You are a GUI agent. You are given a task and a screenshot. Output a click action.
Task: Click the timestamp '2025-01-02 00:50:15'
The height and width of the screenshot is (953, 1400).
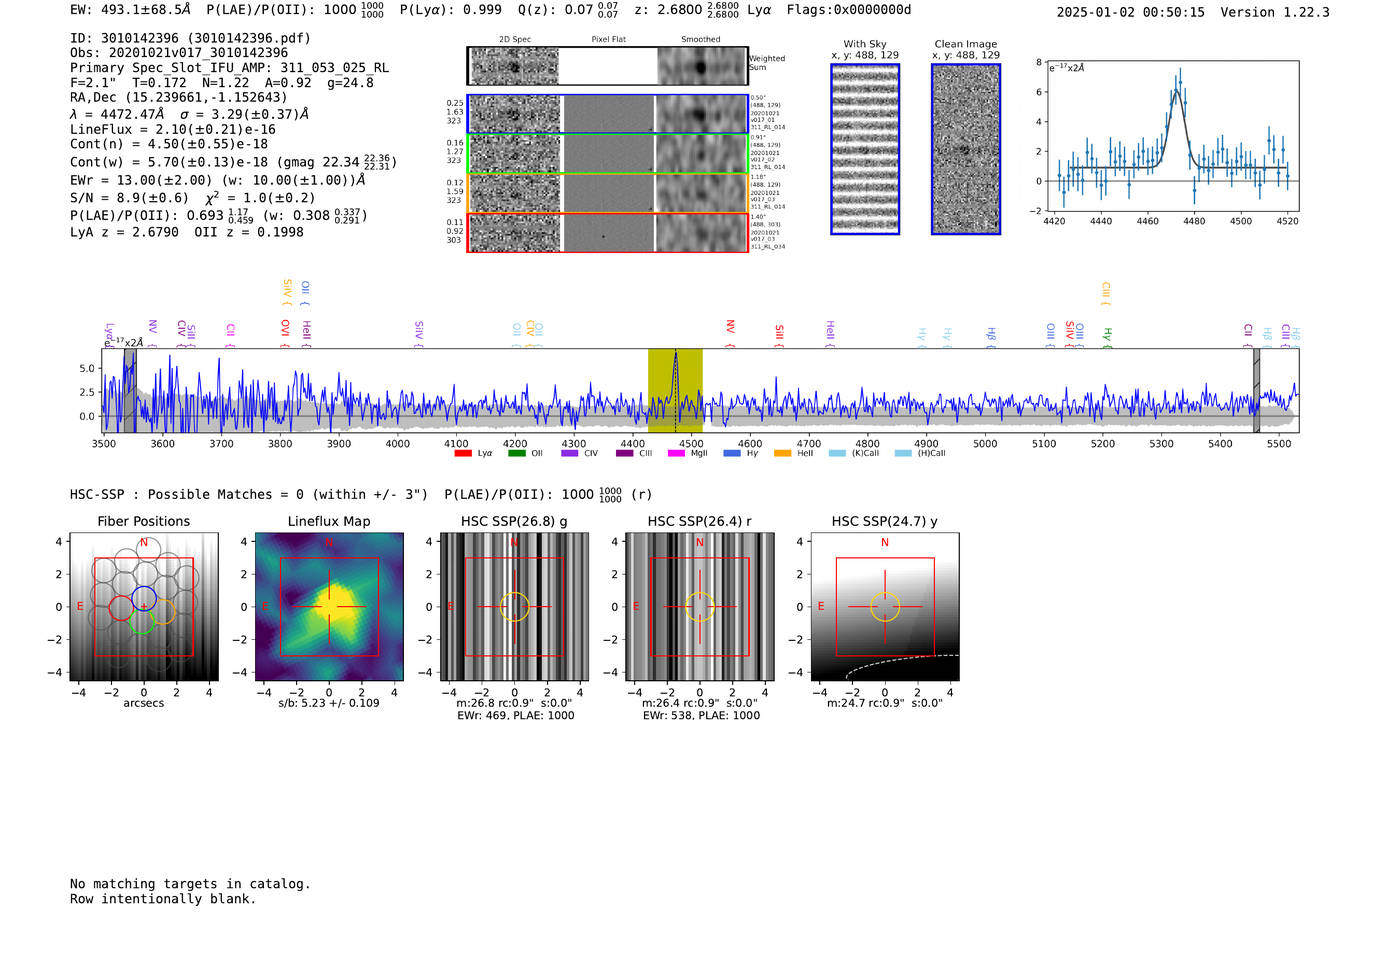coord(1130,12)
